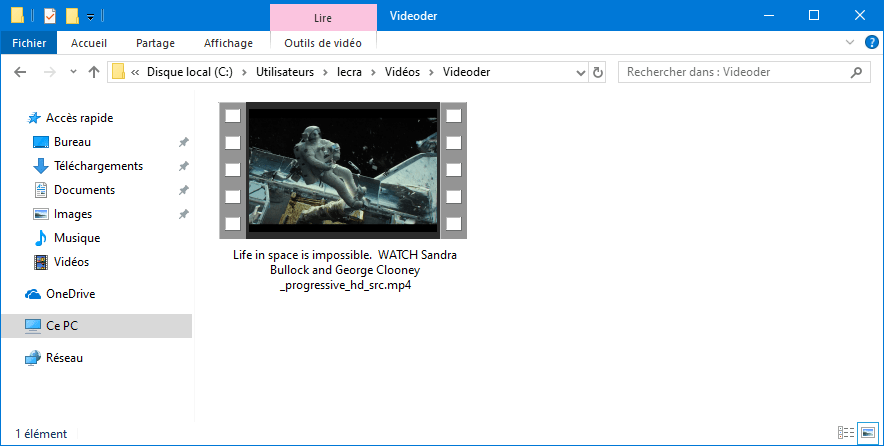This screenshot has width=884, height=446.
Task: Click the Images picture icon
Action: [x=41, y=214]
